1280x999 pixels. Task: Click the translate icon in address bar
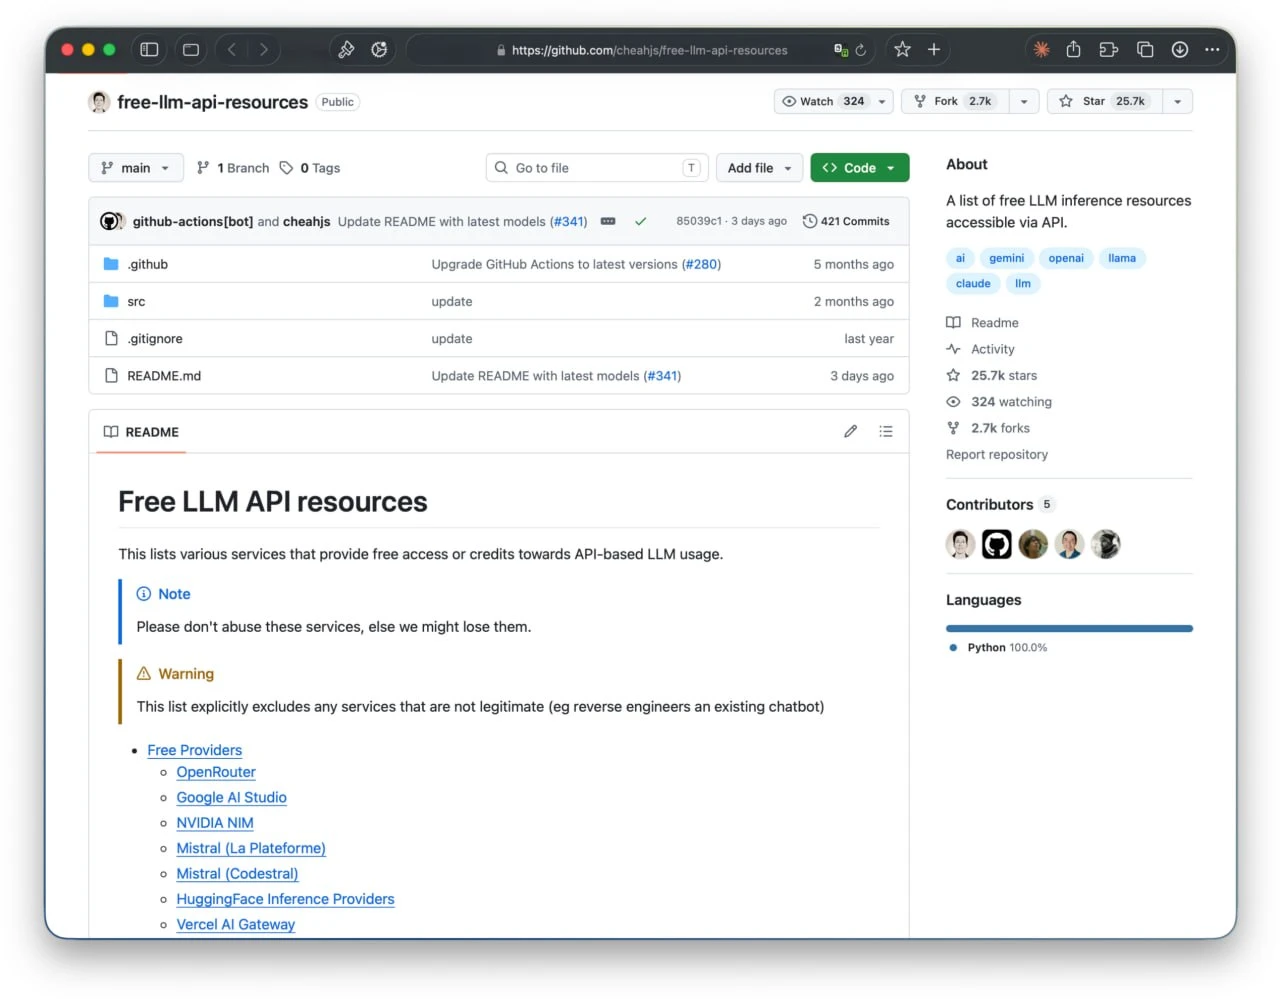841,50
